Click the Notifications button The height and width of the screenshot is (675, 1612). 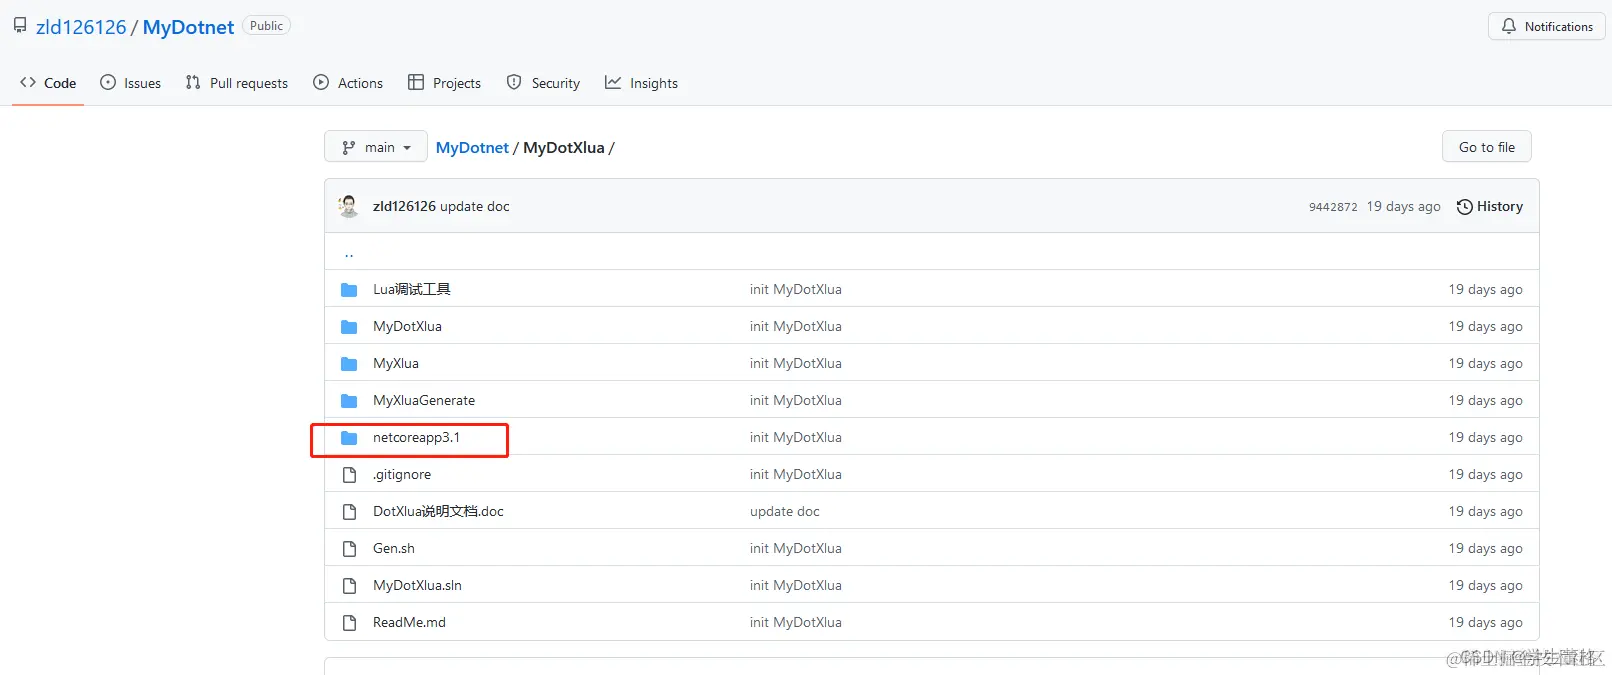(1547, 27)
